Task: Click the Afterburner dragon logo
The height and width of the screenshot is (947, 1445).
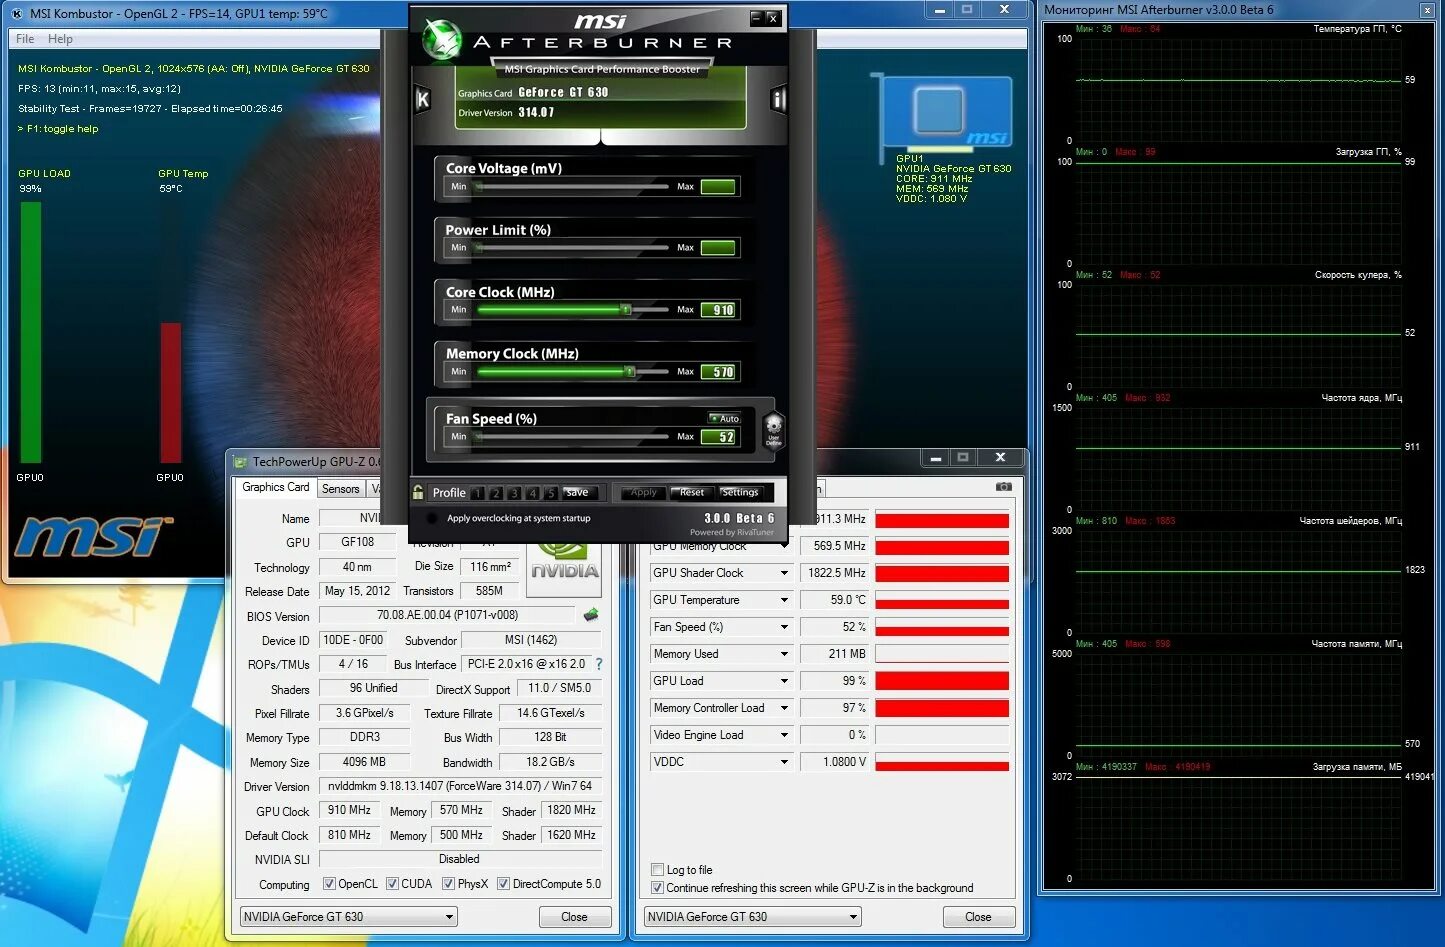Action: (440, 39)
